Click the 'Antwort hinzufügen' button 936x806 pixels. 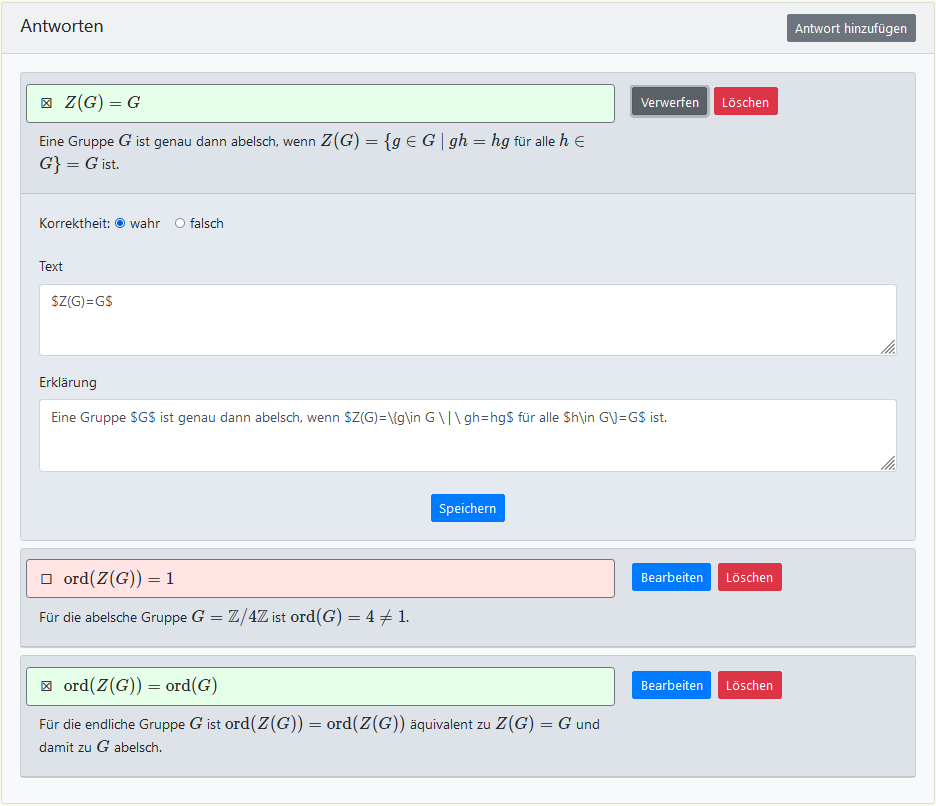tap(851, 28)
